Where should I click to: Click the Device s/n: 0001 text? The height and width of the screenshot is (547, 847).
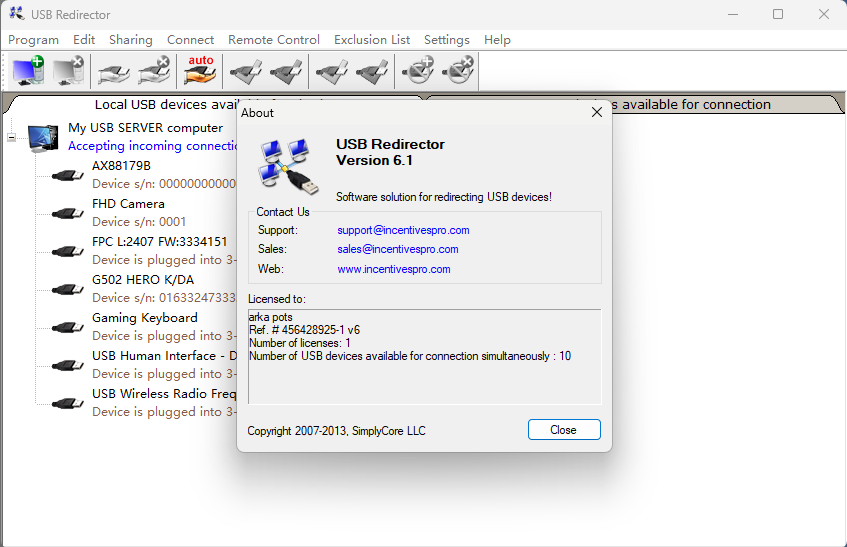pyautogui.click(x=139, y=222)
